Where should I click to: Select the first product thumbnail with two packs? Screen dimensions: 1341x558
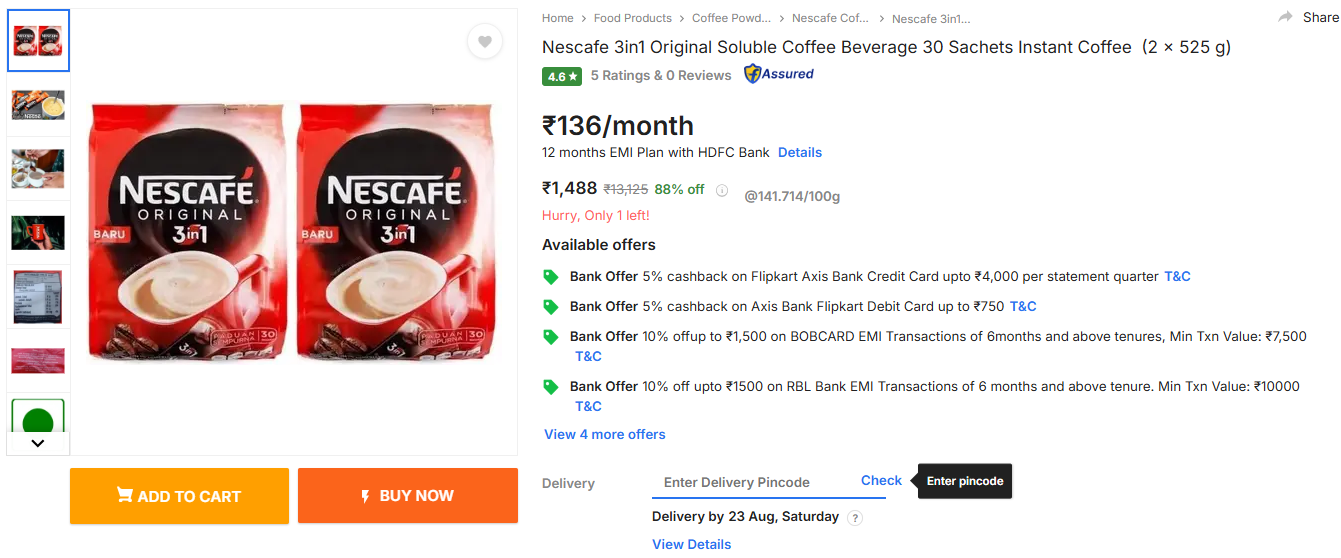point(38,41)
